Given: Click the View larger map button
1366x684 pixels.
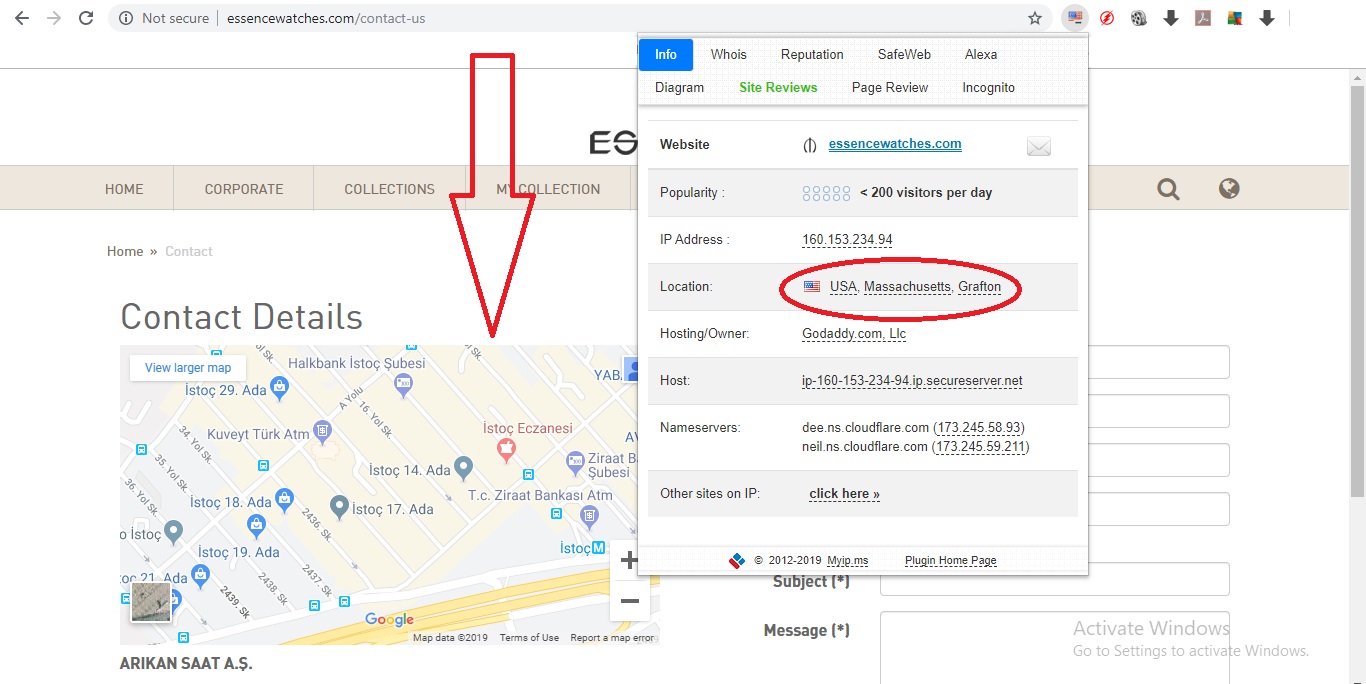Looking at the screenshot, I should click(188, 368).
